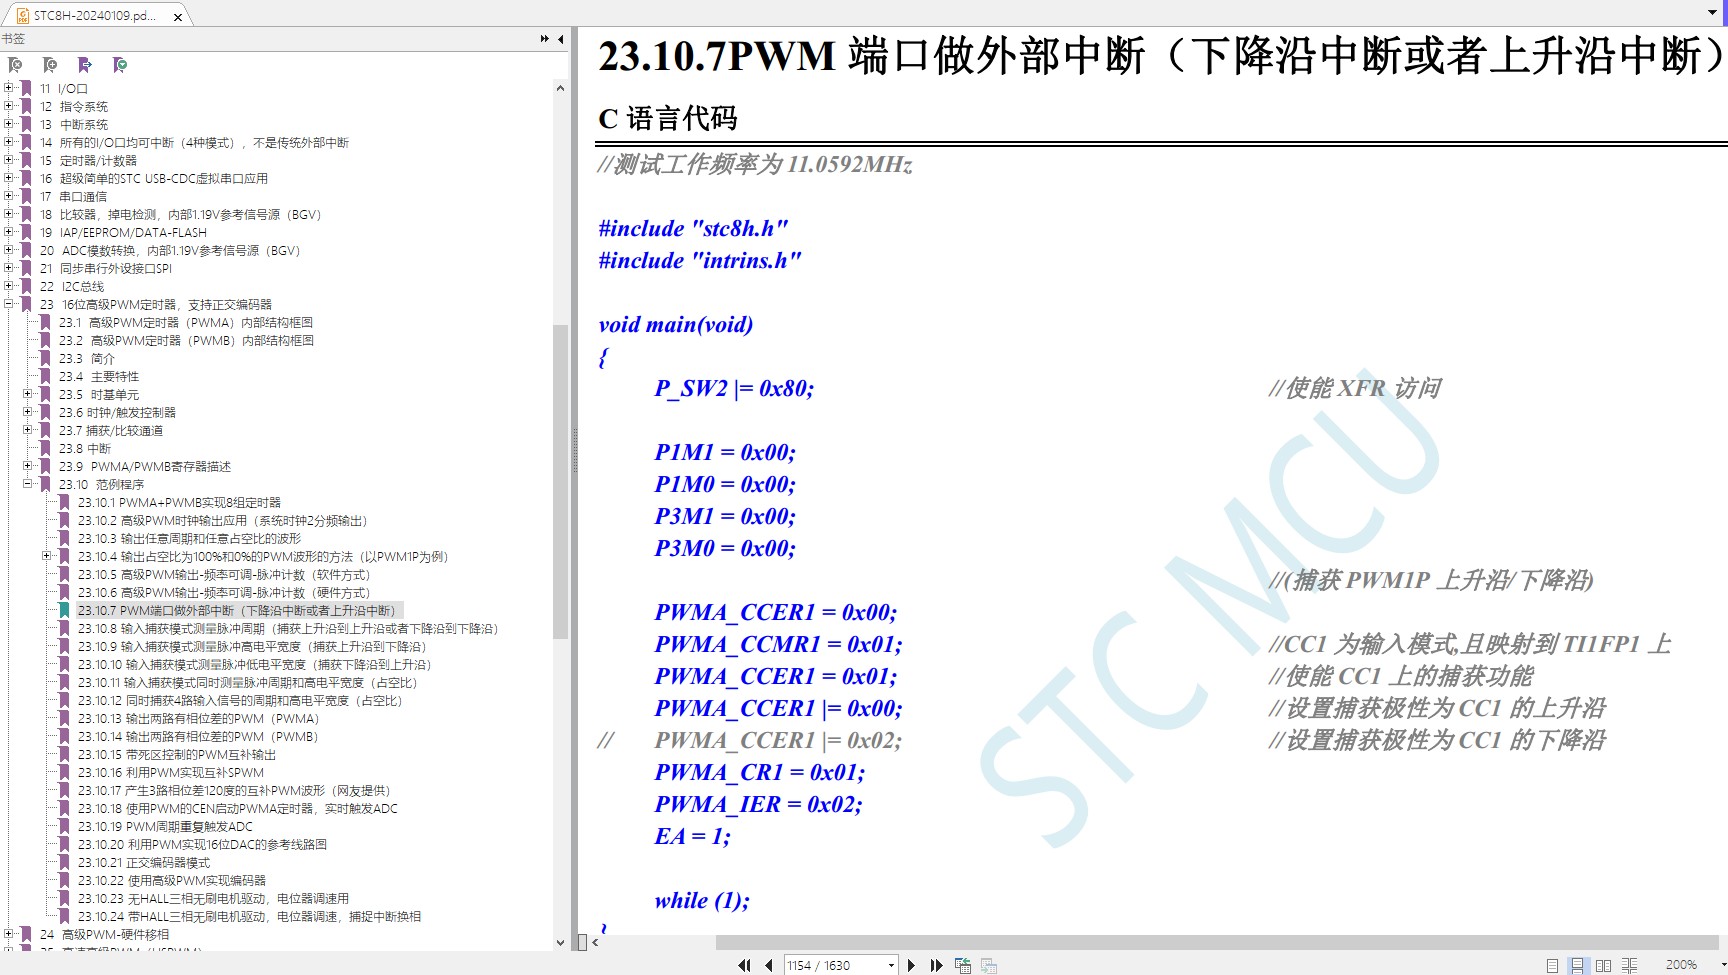This screenshot has width=1728, height=975.
Task: Click the previous view icon in the status bar
Action: tap(963, 965)
